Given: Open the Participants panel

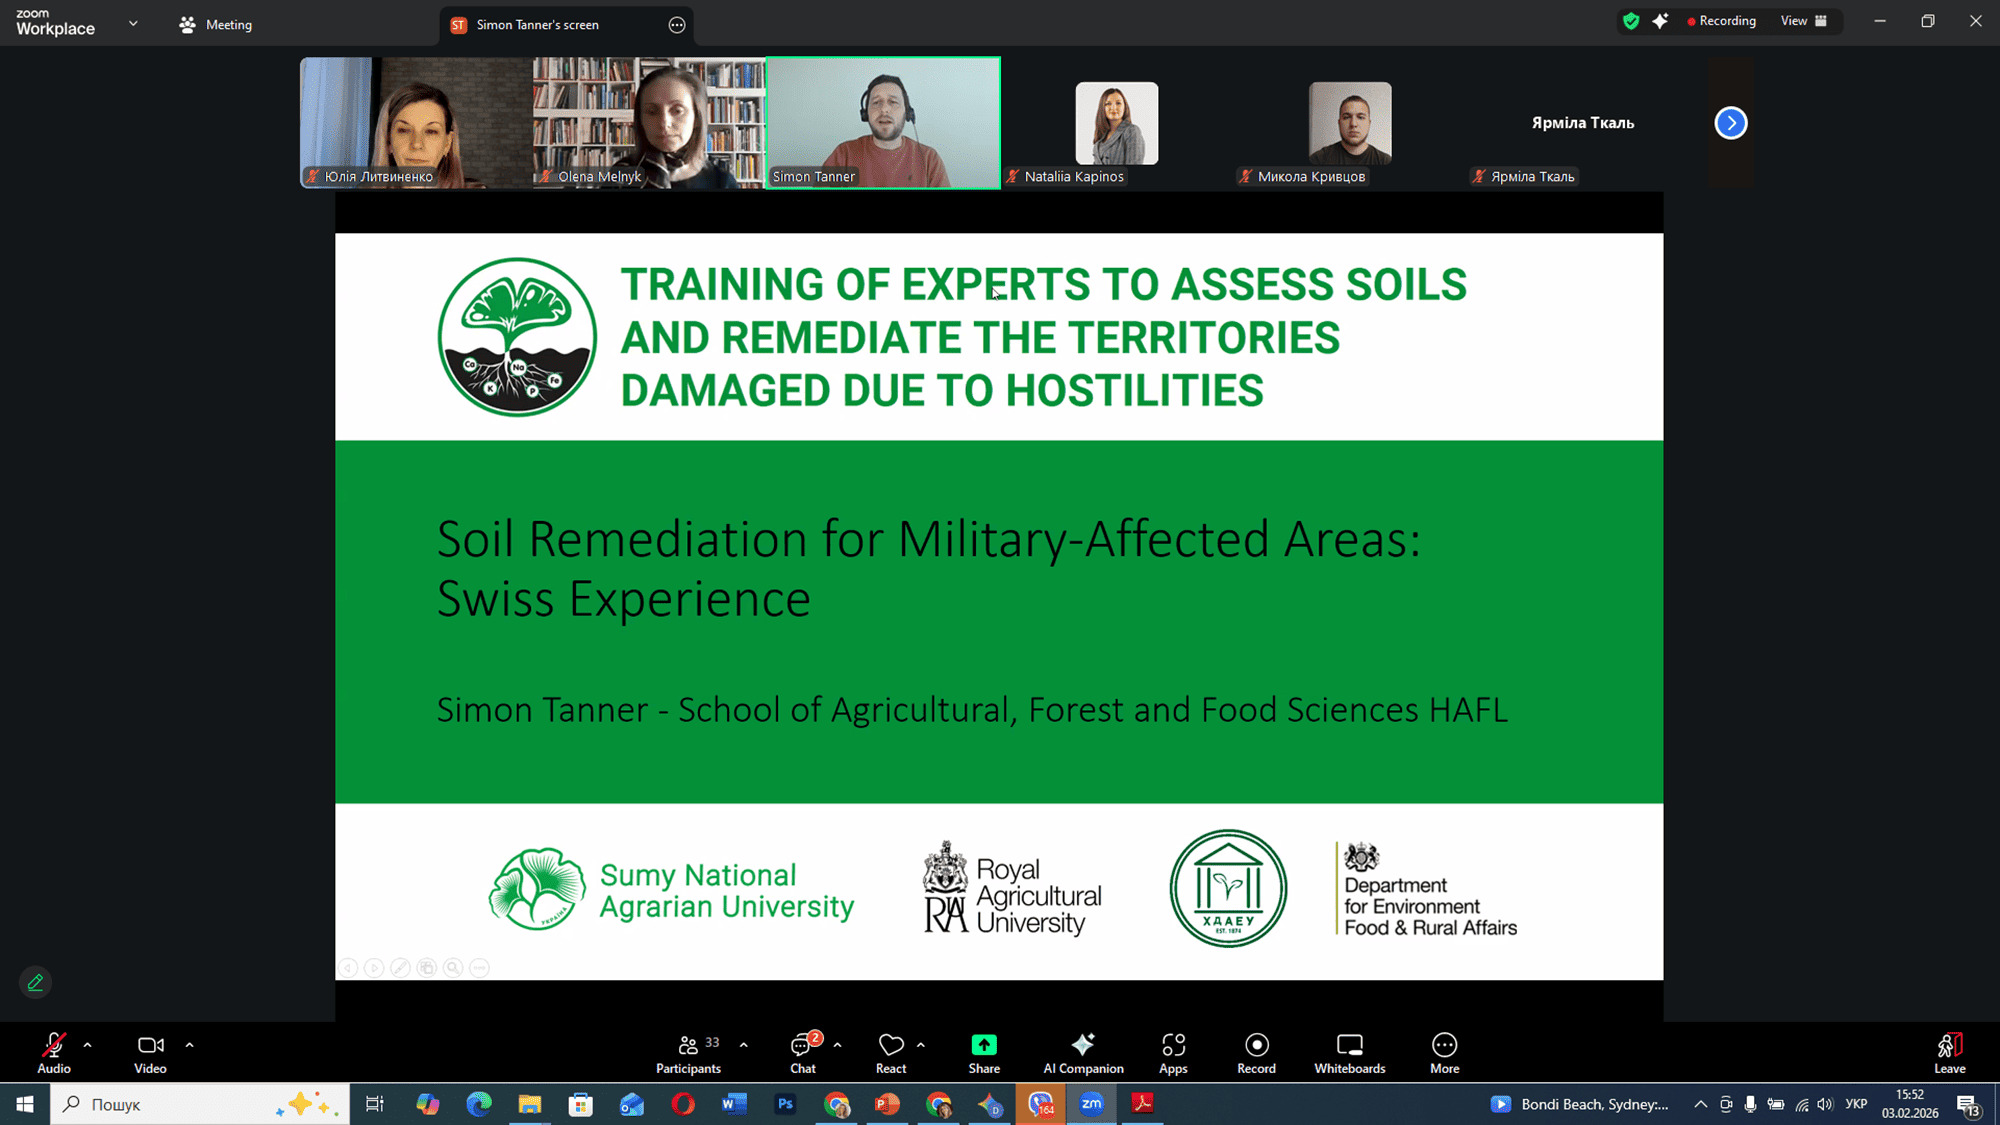Looking at the screenshot, I should 688,1053.
